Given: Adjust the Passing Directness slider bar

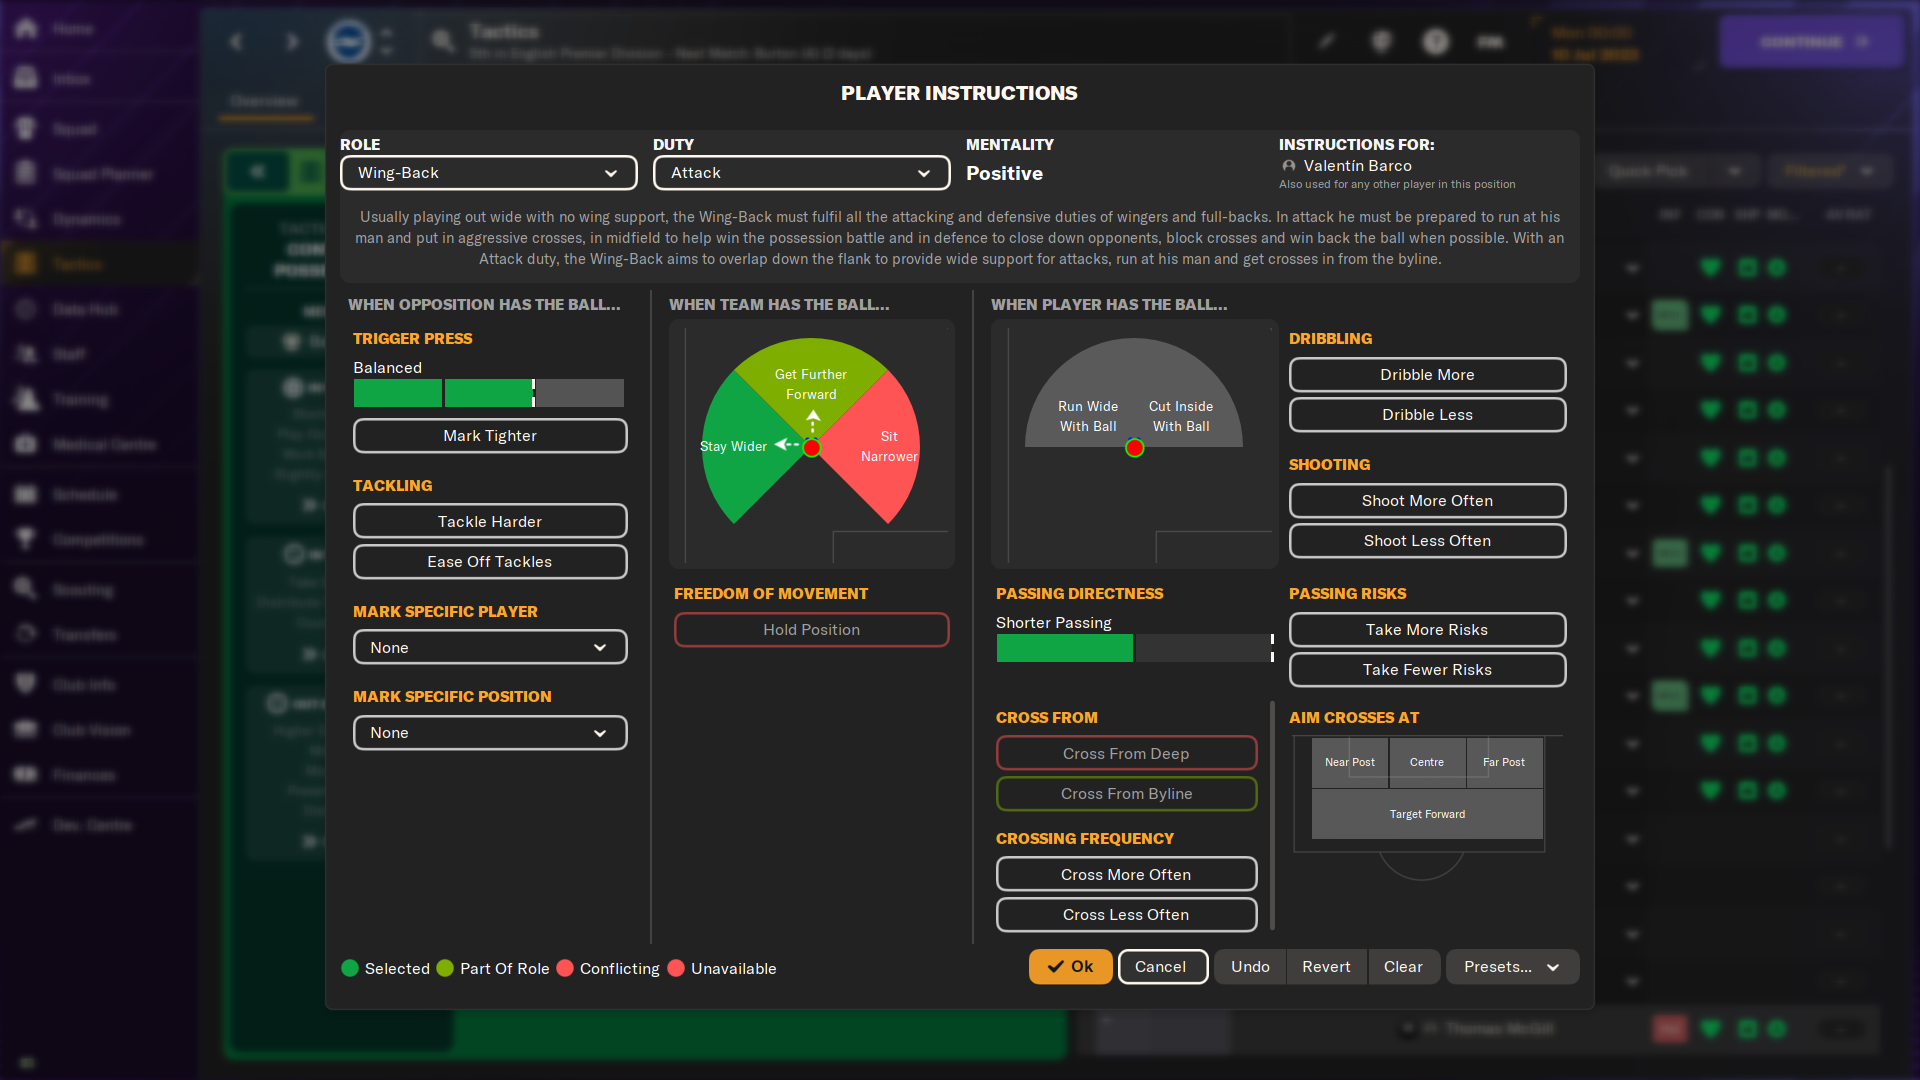Looking at the screenshot, I should [1135, 648].
